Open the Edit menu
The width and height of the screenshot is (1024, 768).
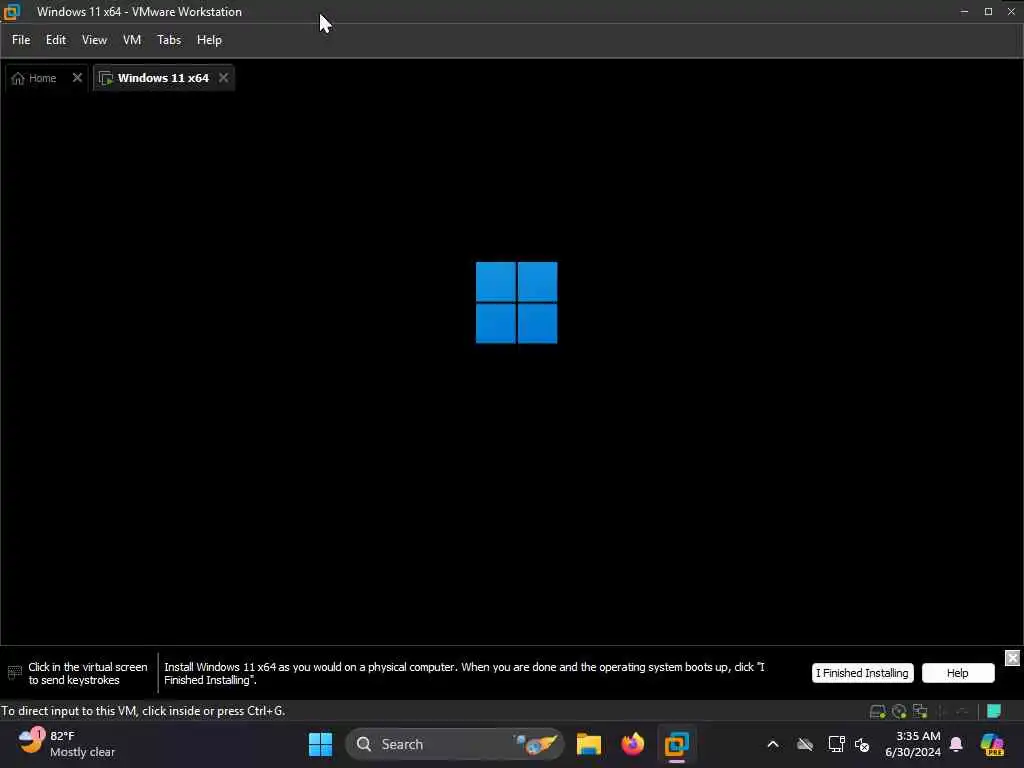pyautogui.click(x=56, y=40)
